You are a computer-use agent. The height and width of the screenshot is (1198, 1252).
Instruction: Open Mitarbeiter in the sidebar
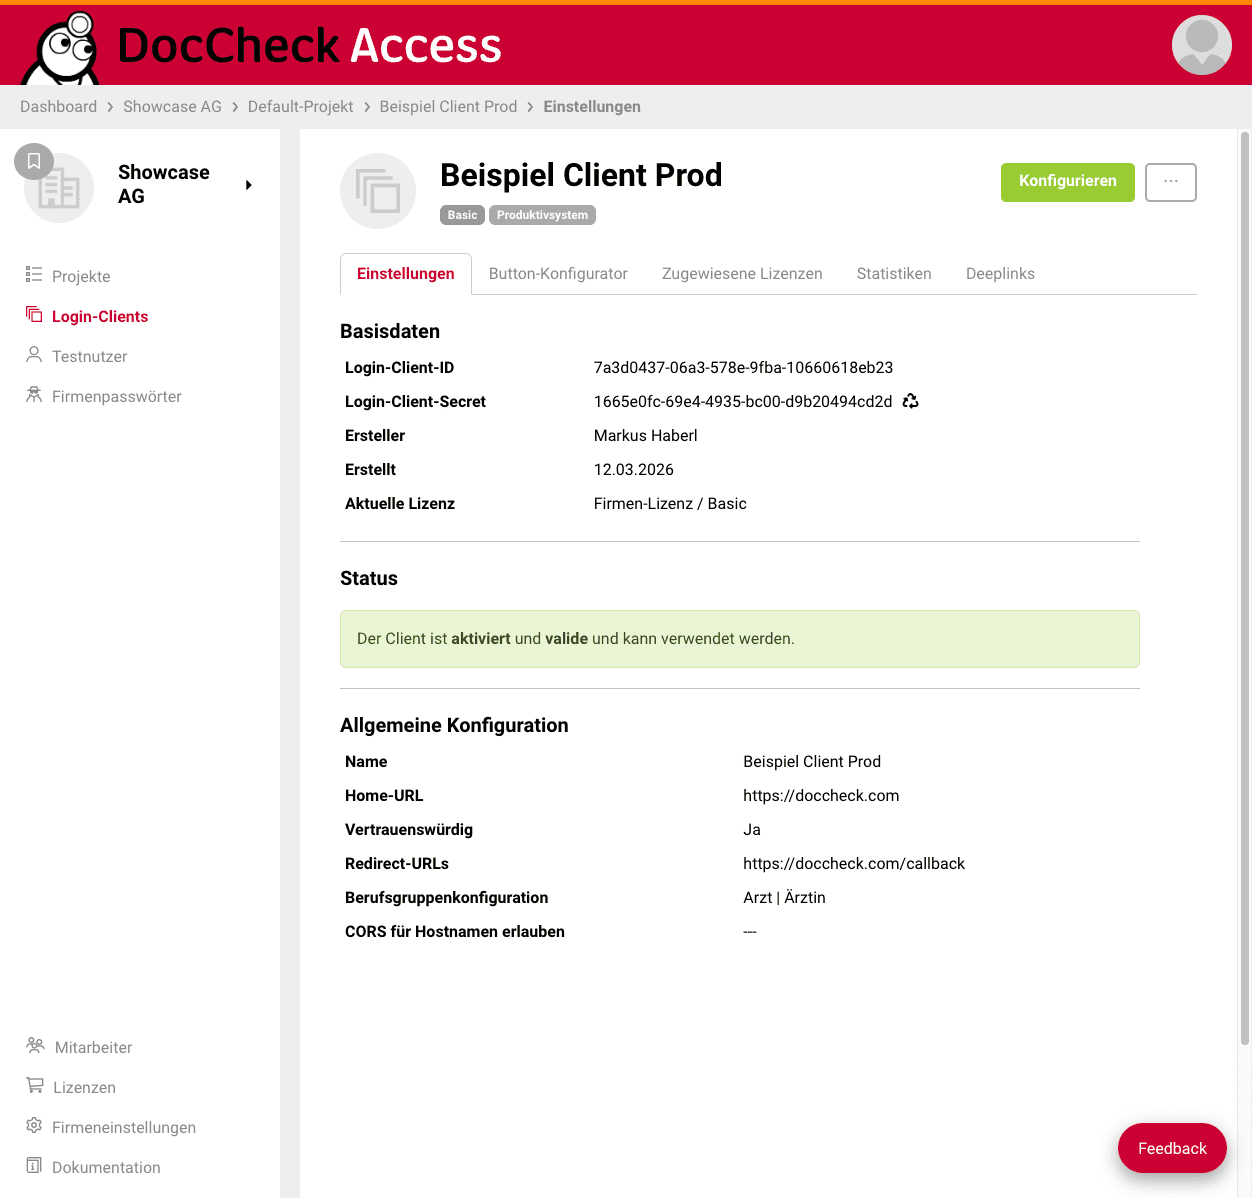click(x=94, y=1047)
